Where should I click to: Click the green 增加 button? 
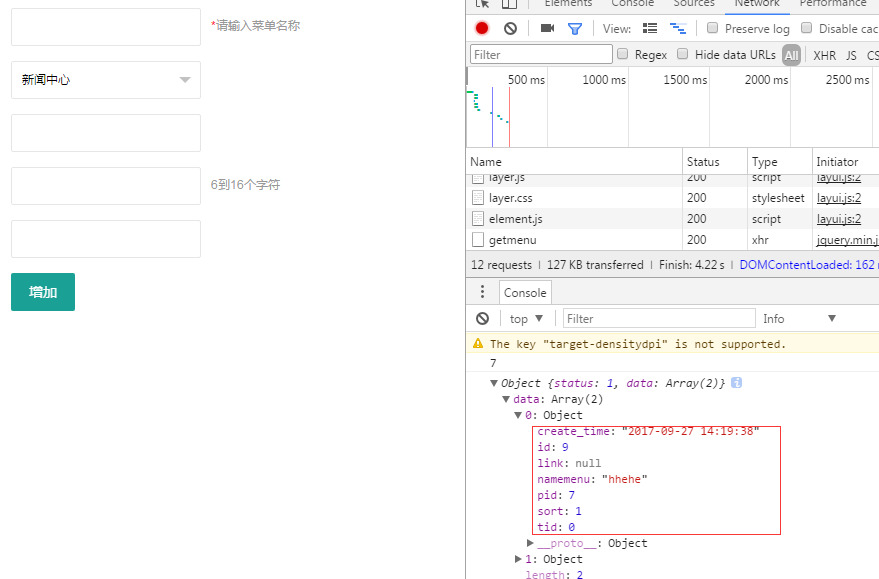43,292
